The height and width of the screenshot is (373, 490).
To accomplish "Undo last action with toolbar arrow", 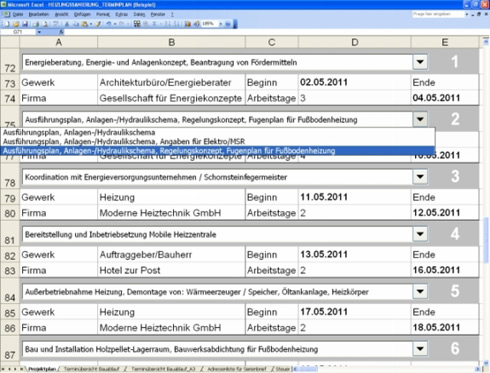I will click(x=108, y=24).
